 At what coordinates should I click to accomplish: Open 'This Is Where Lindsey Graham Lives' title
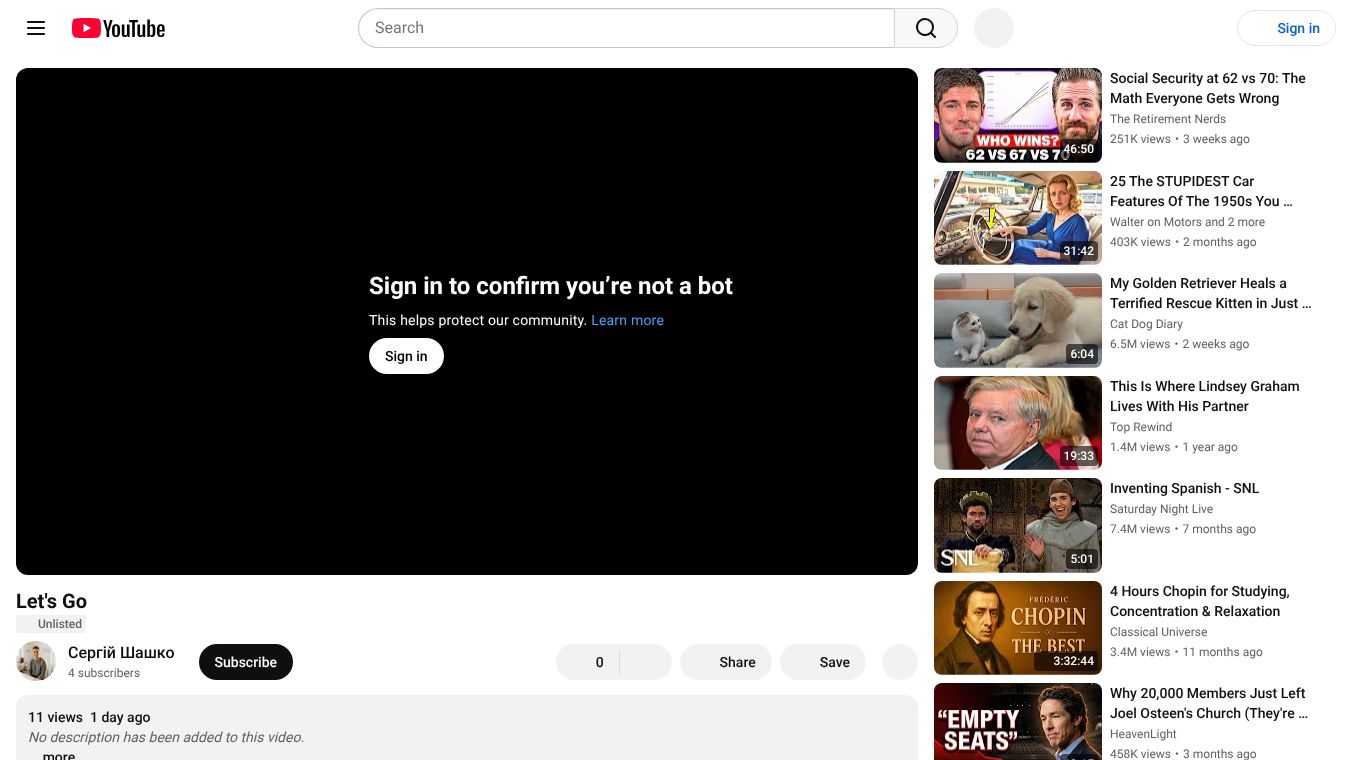coord(1205,396)
